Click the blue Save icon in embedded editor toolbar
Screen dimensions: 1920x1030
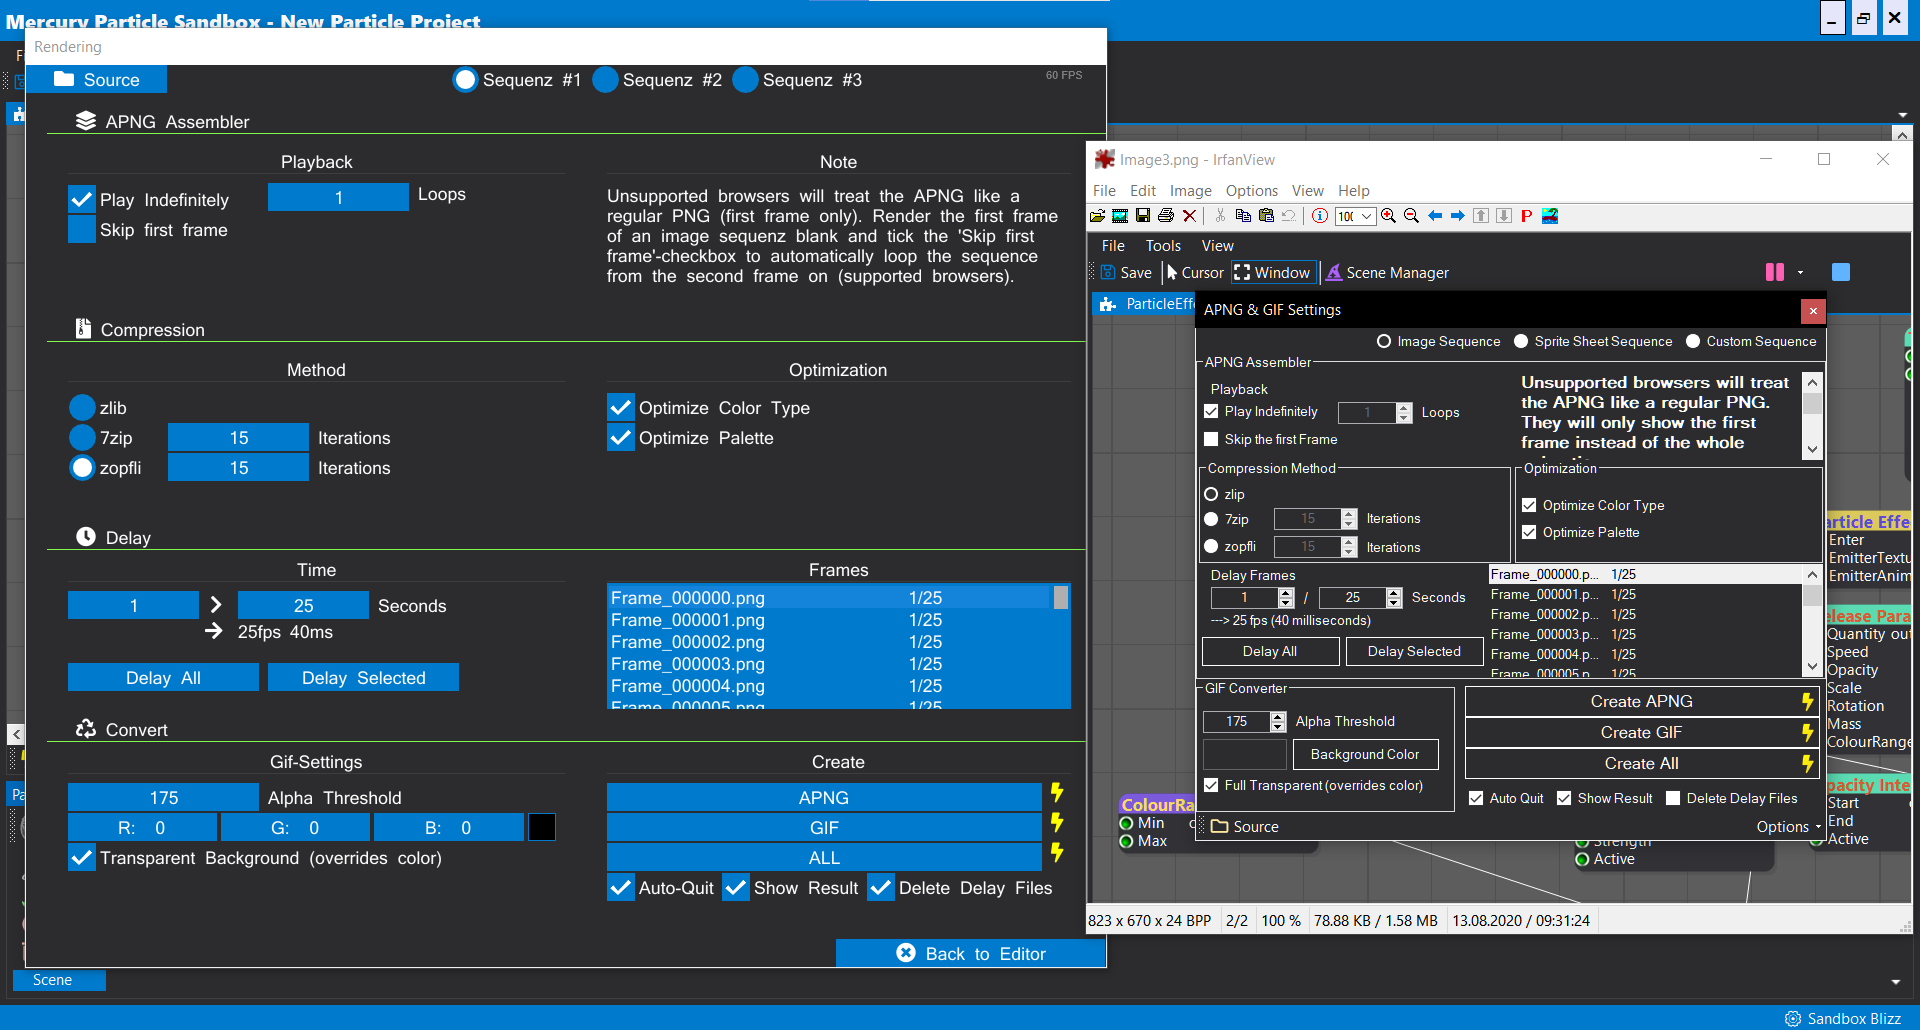(x=1108, y=272)
